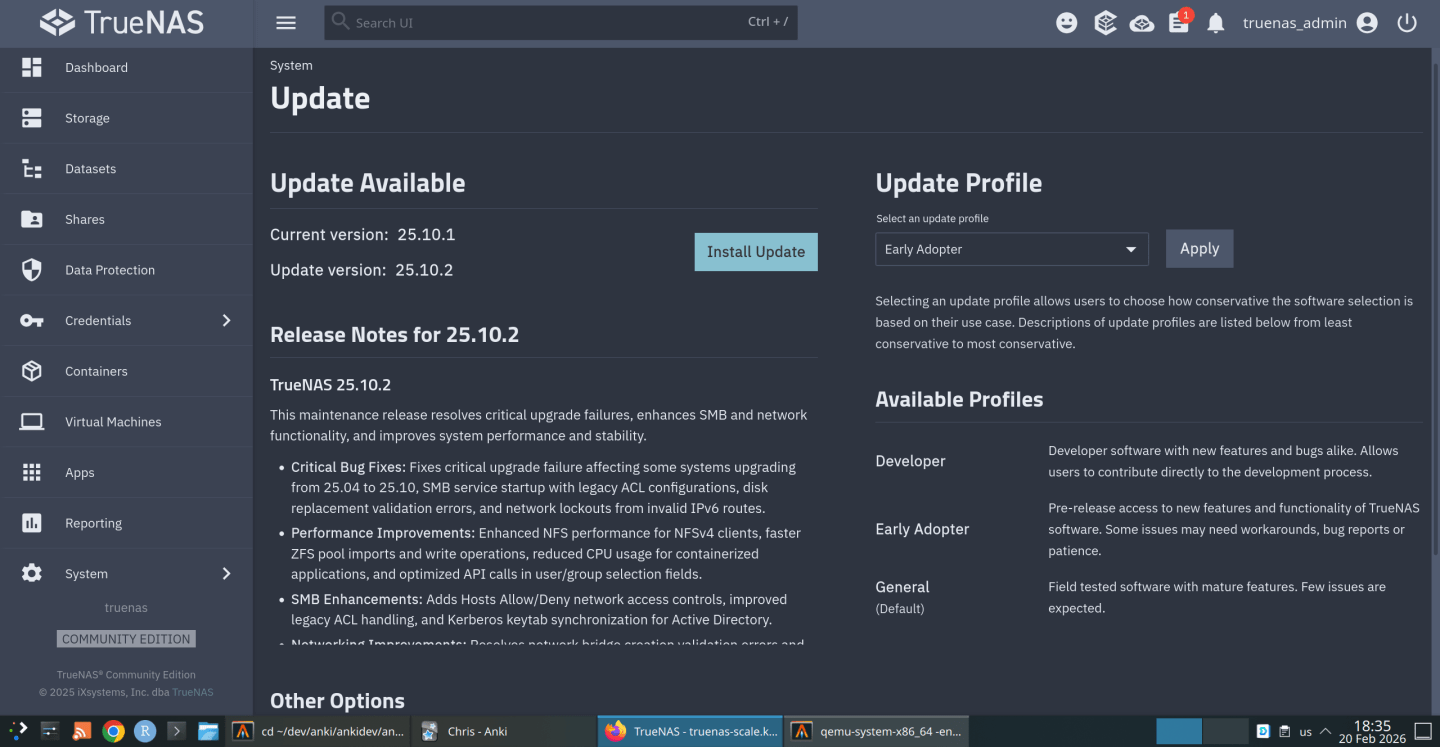Go to the Dashboard page
Image resolution: width=1440 pixels, height=747 pixels.
[x=96, y=68]
